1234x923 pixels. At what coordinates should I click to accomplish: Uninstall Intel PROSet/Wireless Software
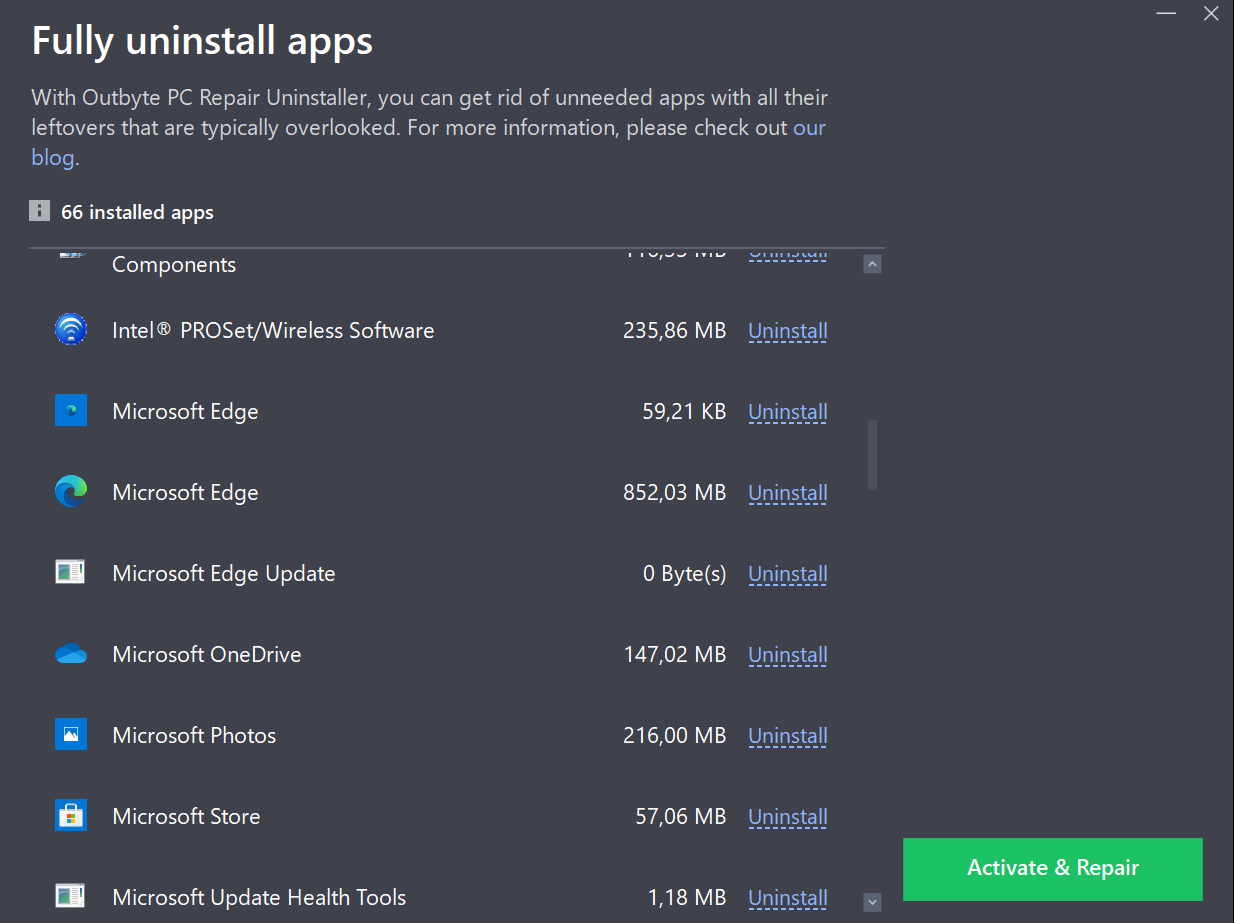pyautogui.click(x=787, y=331)
